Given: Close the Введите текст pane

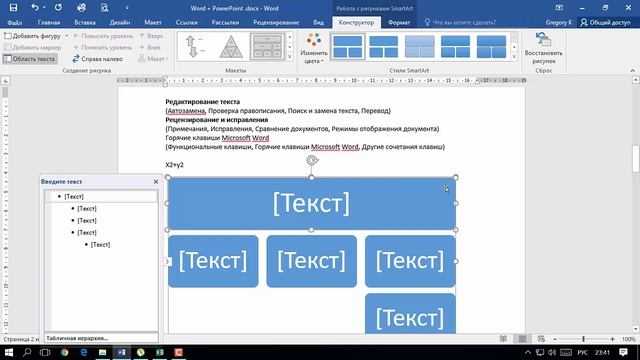Looking at the screenshot, I should (156, 182).
